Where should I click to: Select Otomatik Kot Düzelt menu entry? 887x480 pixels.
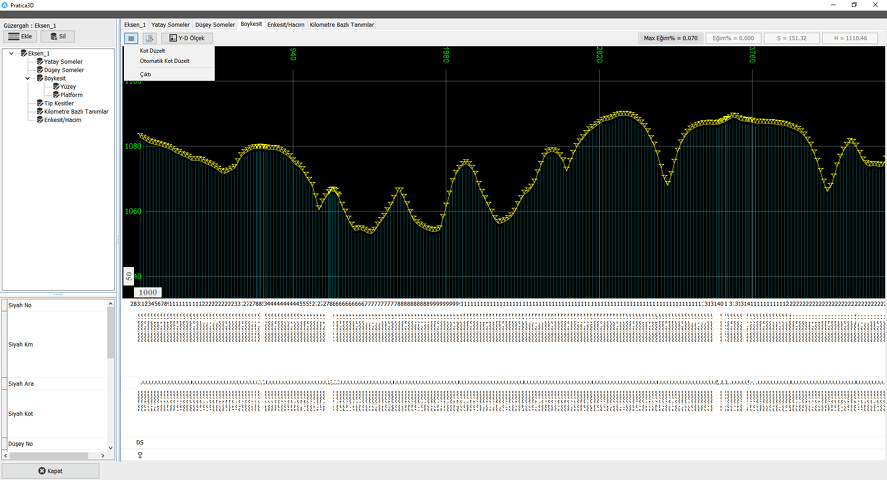tap(164, 60)
